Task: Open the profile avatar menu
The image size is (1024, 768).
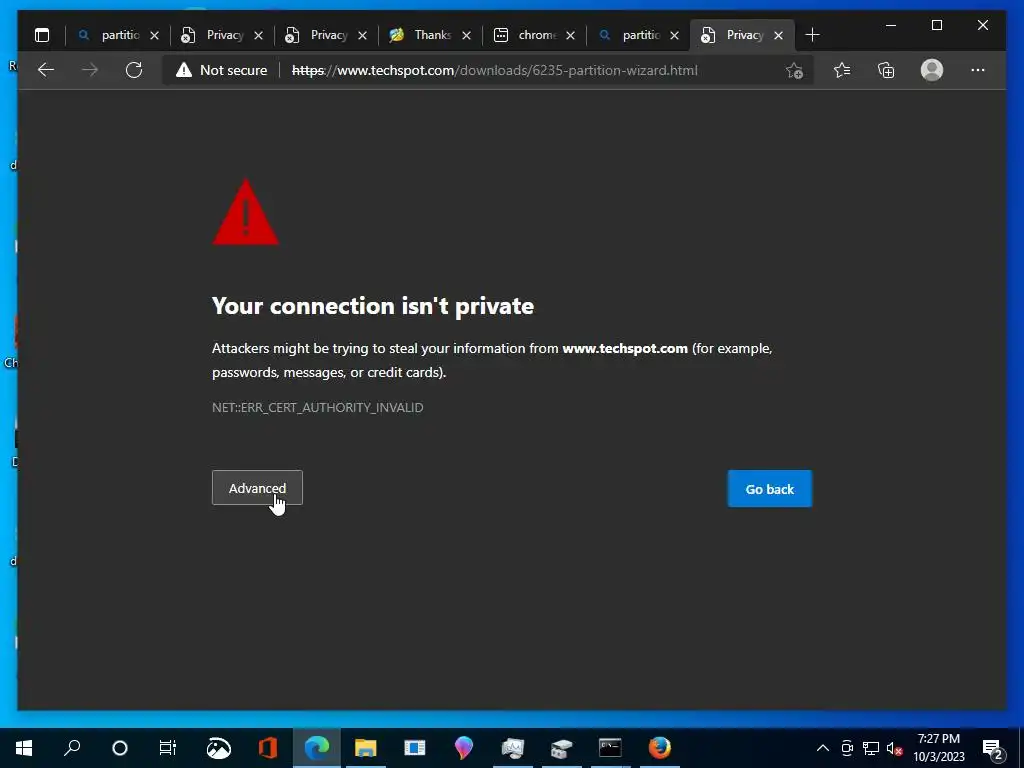Action: [x=932, y=70]
